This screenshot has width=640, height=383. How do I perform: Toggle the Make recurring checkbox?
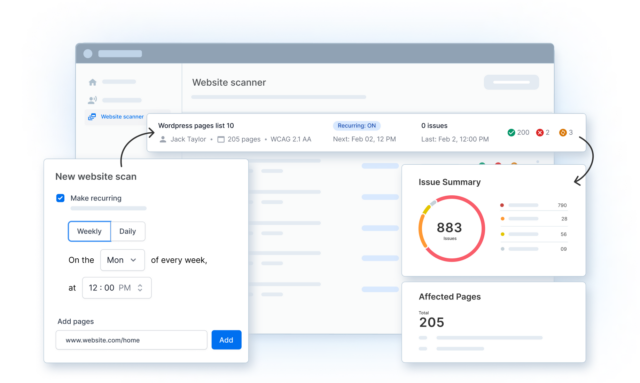(x=60, y=198)
